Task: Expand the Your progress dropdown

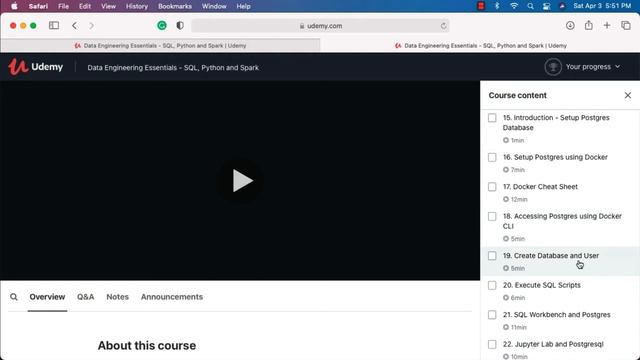Action: click(x=593, y=67)
